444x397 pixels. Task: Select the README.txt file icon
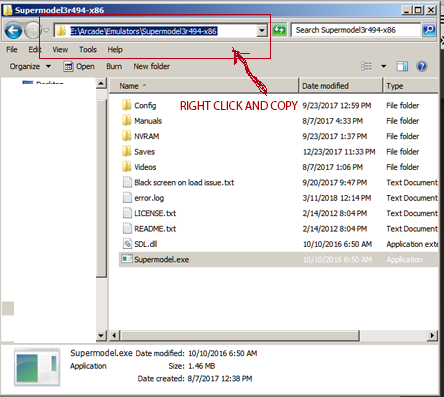tap(127, 229)
